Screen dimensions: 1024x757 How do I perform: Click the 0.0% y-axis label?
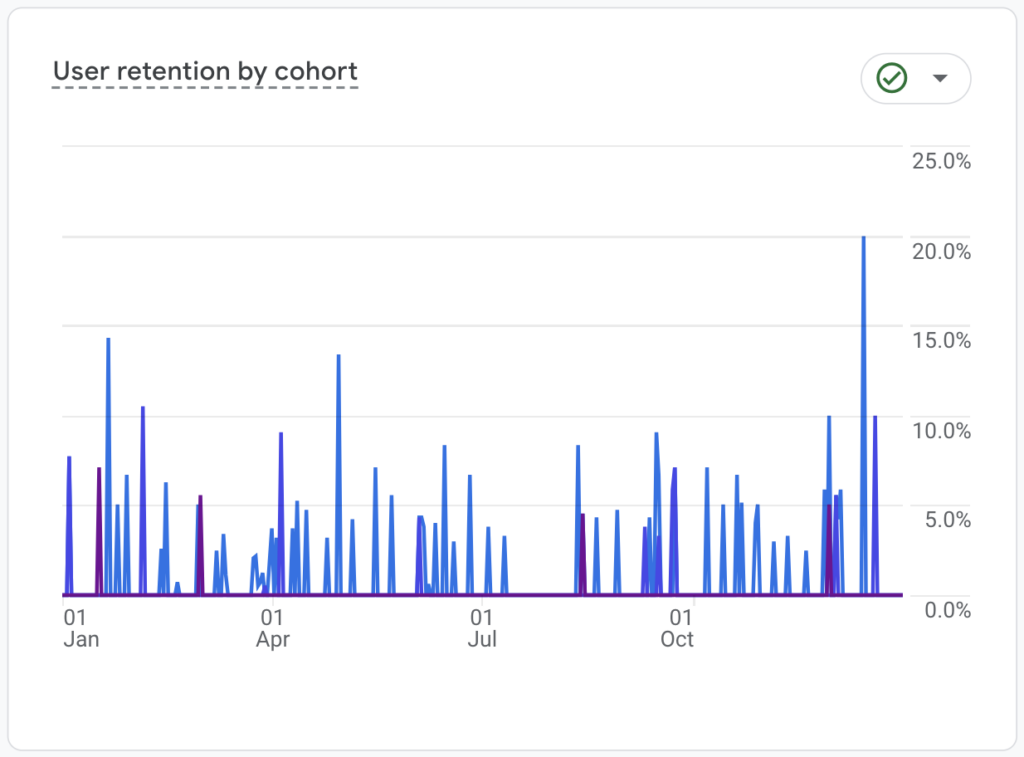tap(946, 609)
